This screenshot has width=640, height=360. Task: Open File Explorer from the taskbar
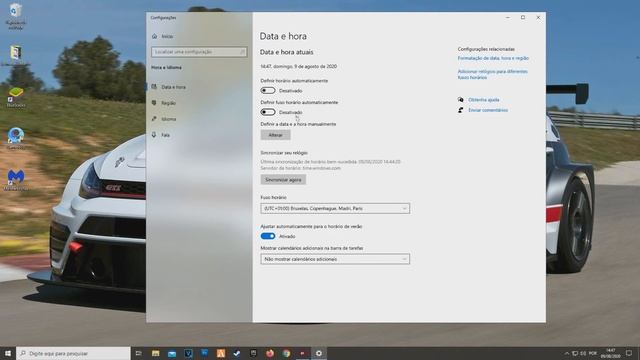(156, 353)
